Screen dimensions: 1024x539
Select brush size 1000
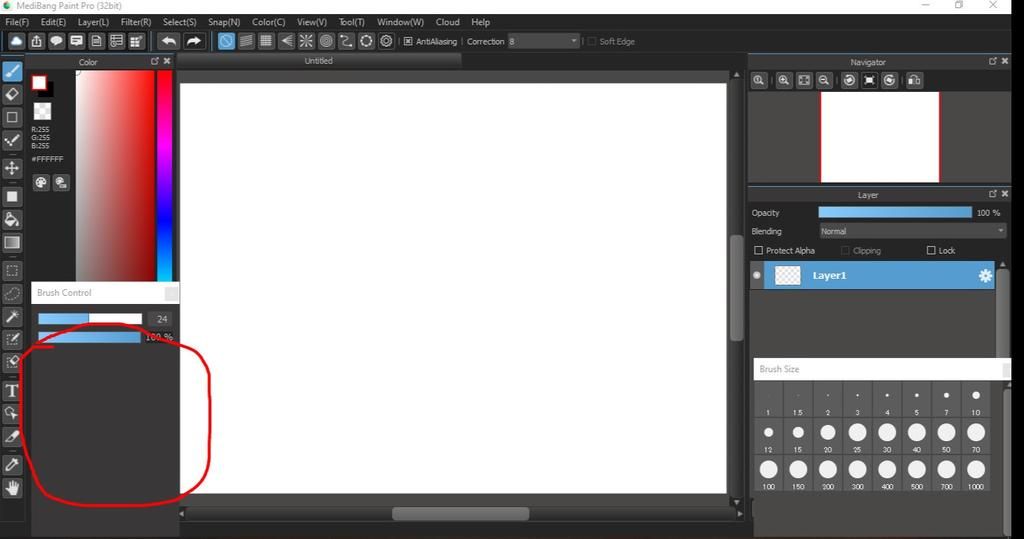point(976,474)
